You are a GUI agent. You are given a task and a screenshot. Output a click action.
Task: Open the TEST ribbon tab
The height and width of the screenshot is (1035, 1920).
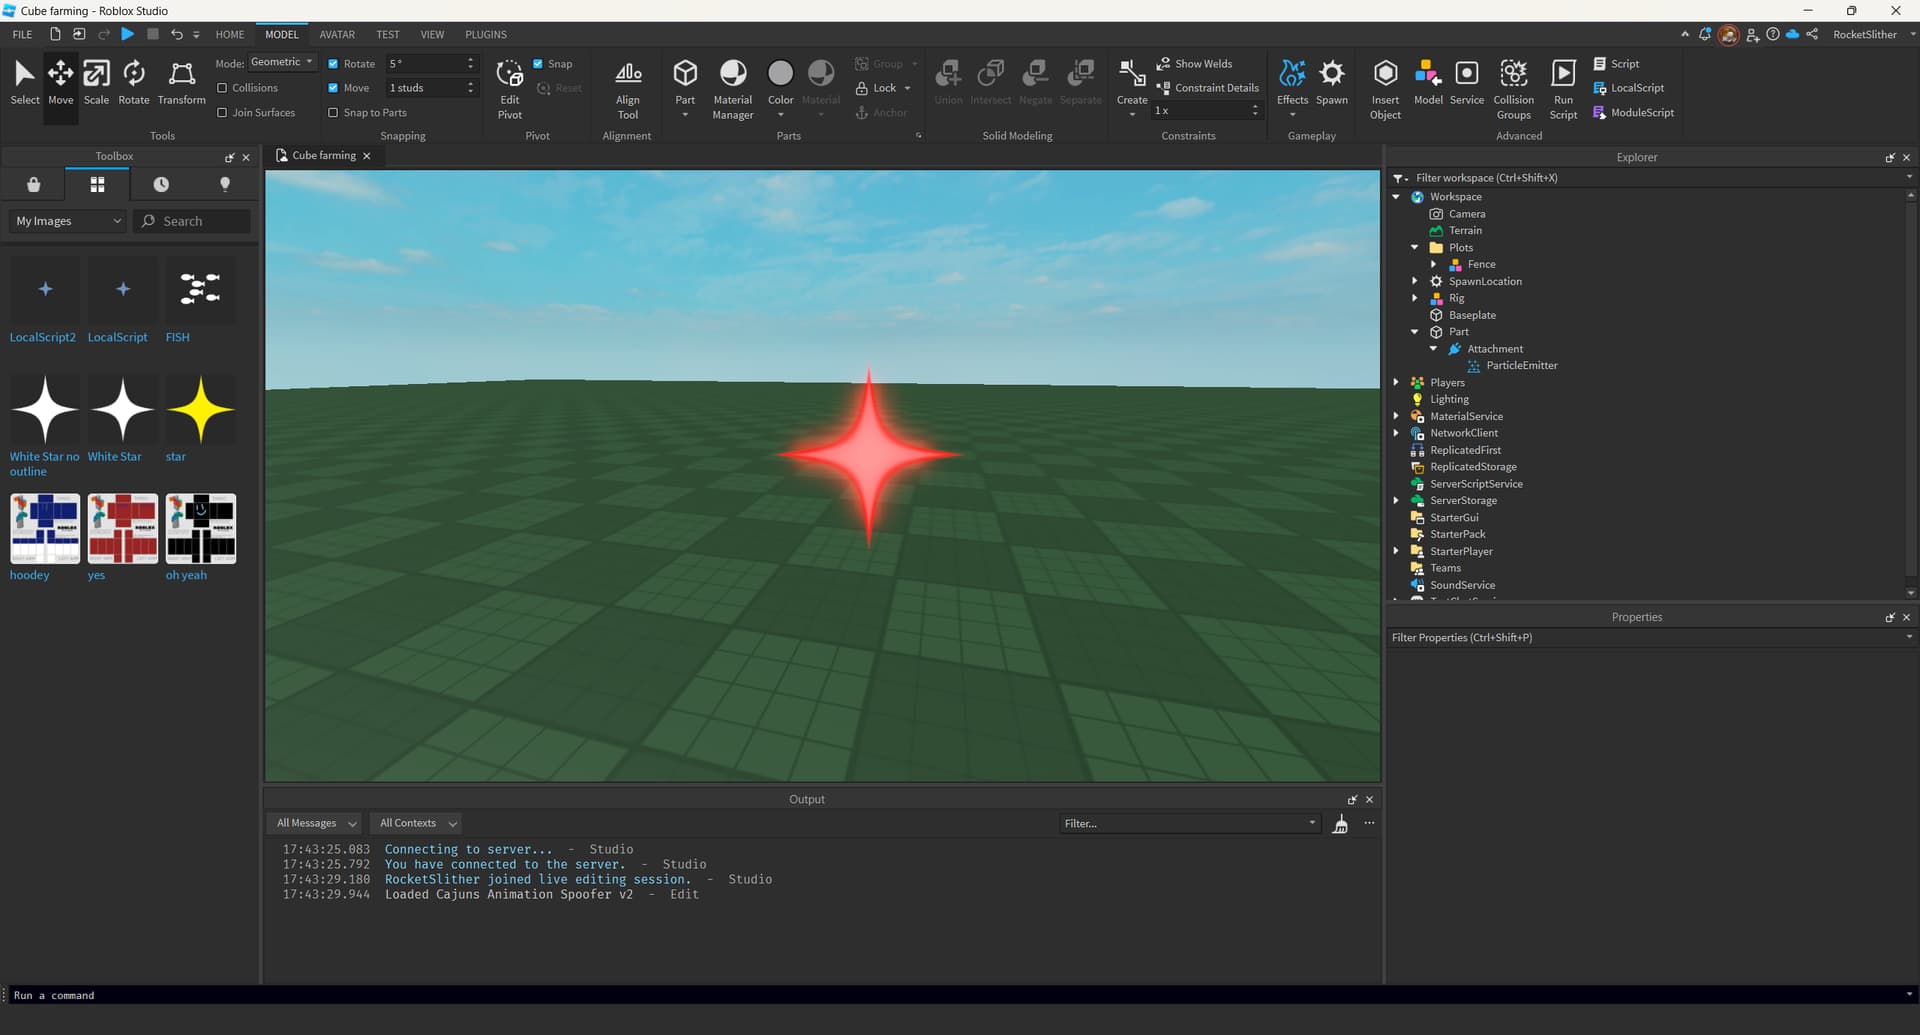(x=387, y=33)
